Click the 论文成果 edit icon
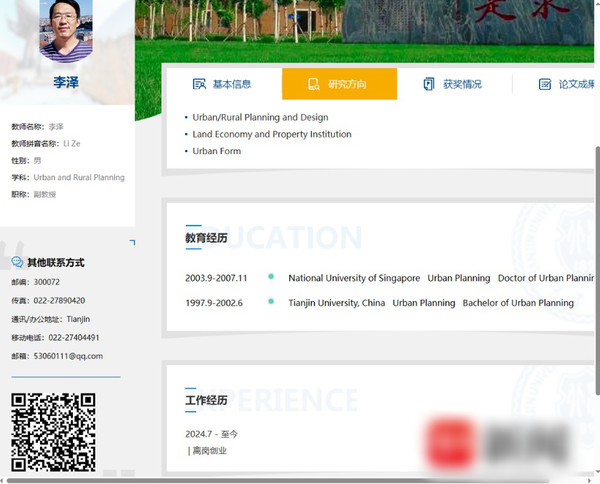 coord(545,84)
